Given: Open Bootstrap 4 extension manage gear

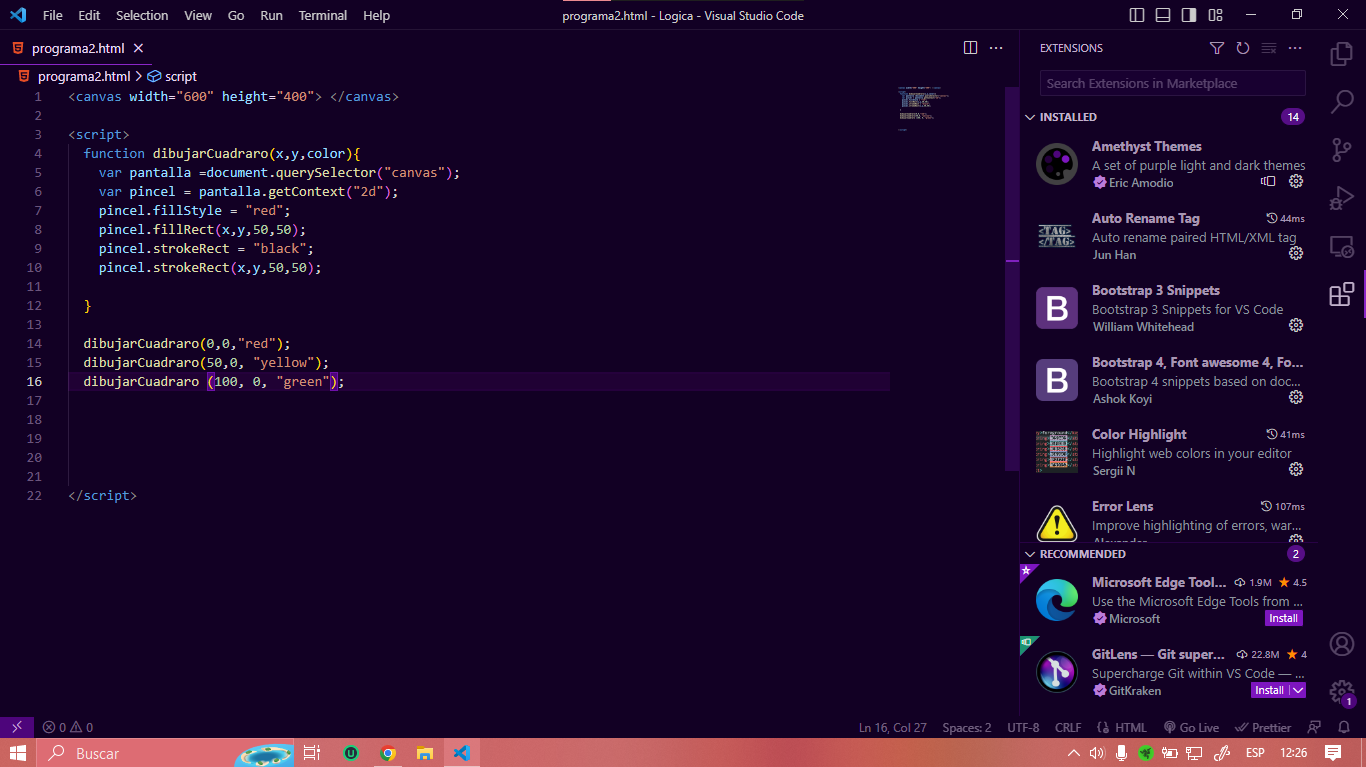Looking at the screenshot, I should tap(1296, 398).
